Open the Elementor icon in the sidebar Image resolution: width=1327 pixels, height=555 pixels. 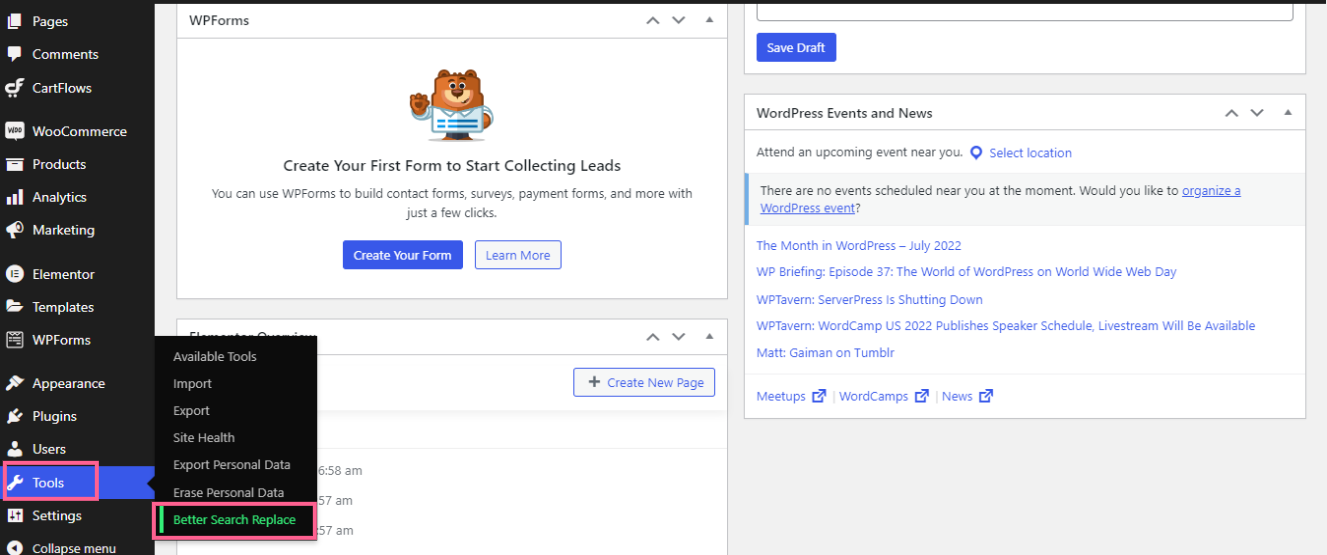14,274
